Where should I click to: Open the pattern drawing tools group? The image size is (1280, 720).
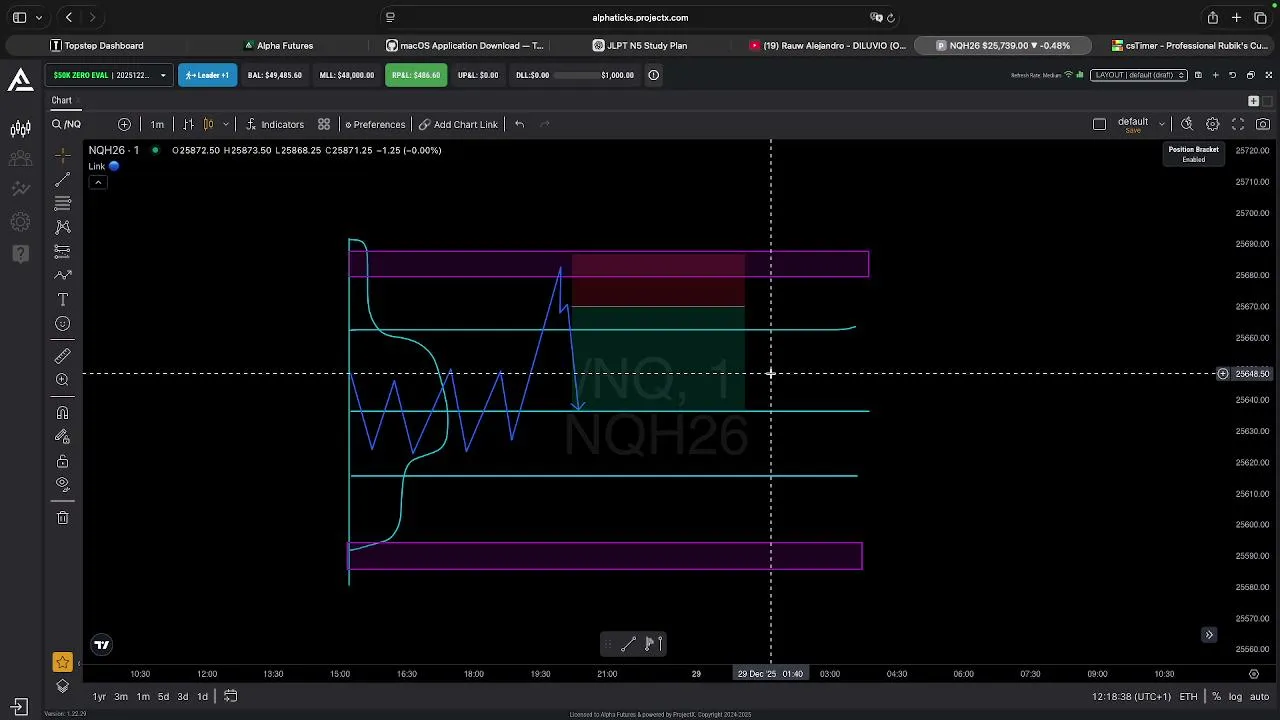[x=62, y=227]
